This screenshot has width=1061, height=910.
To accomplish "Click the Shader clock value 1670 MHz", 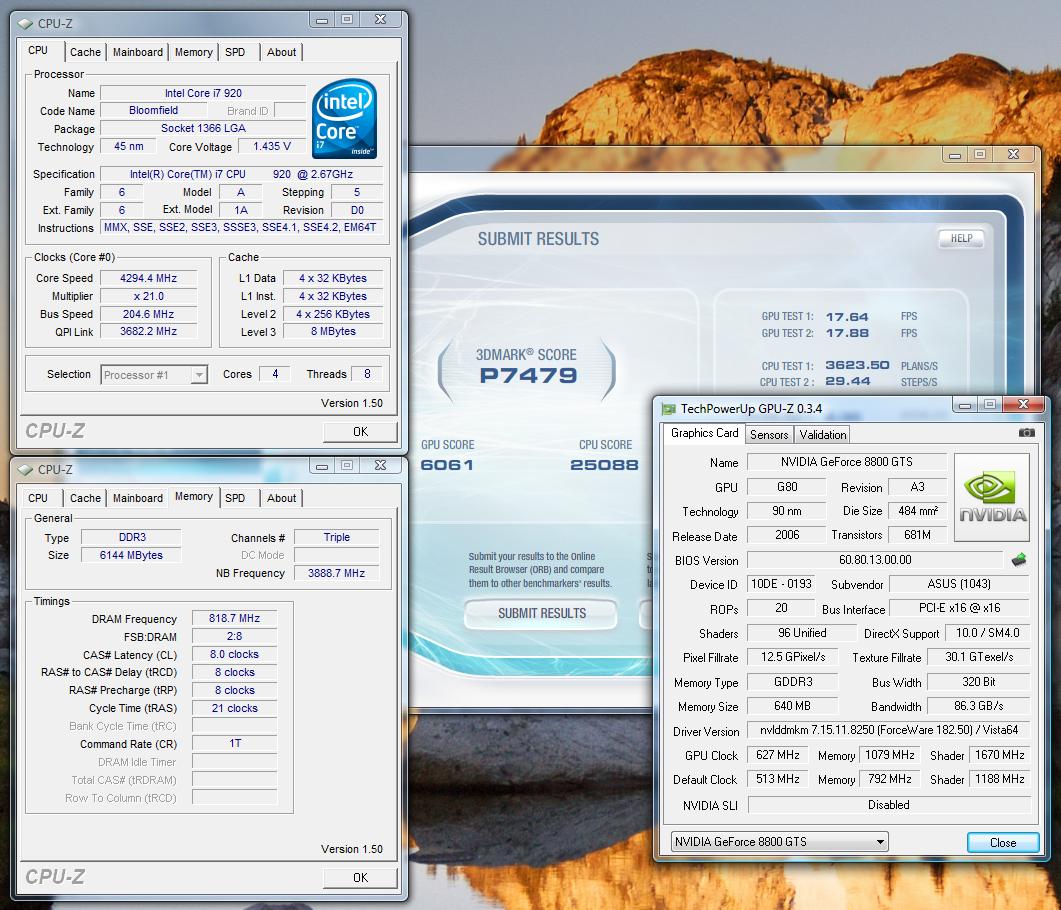I will pyautogui.click(x=999, y=755).
